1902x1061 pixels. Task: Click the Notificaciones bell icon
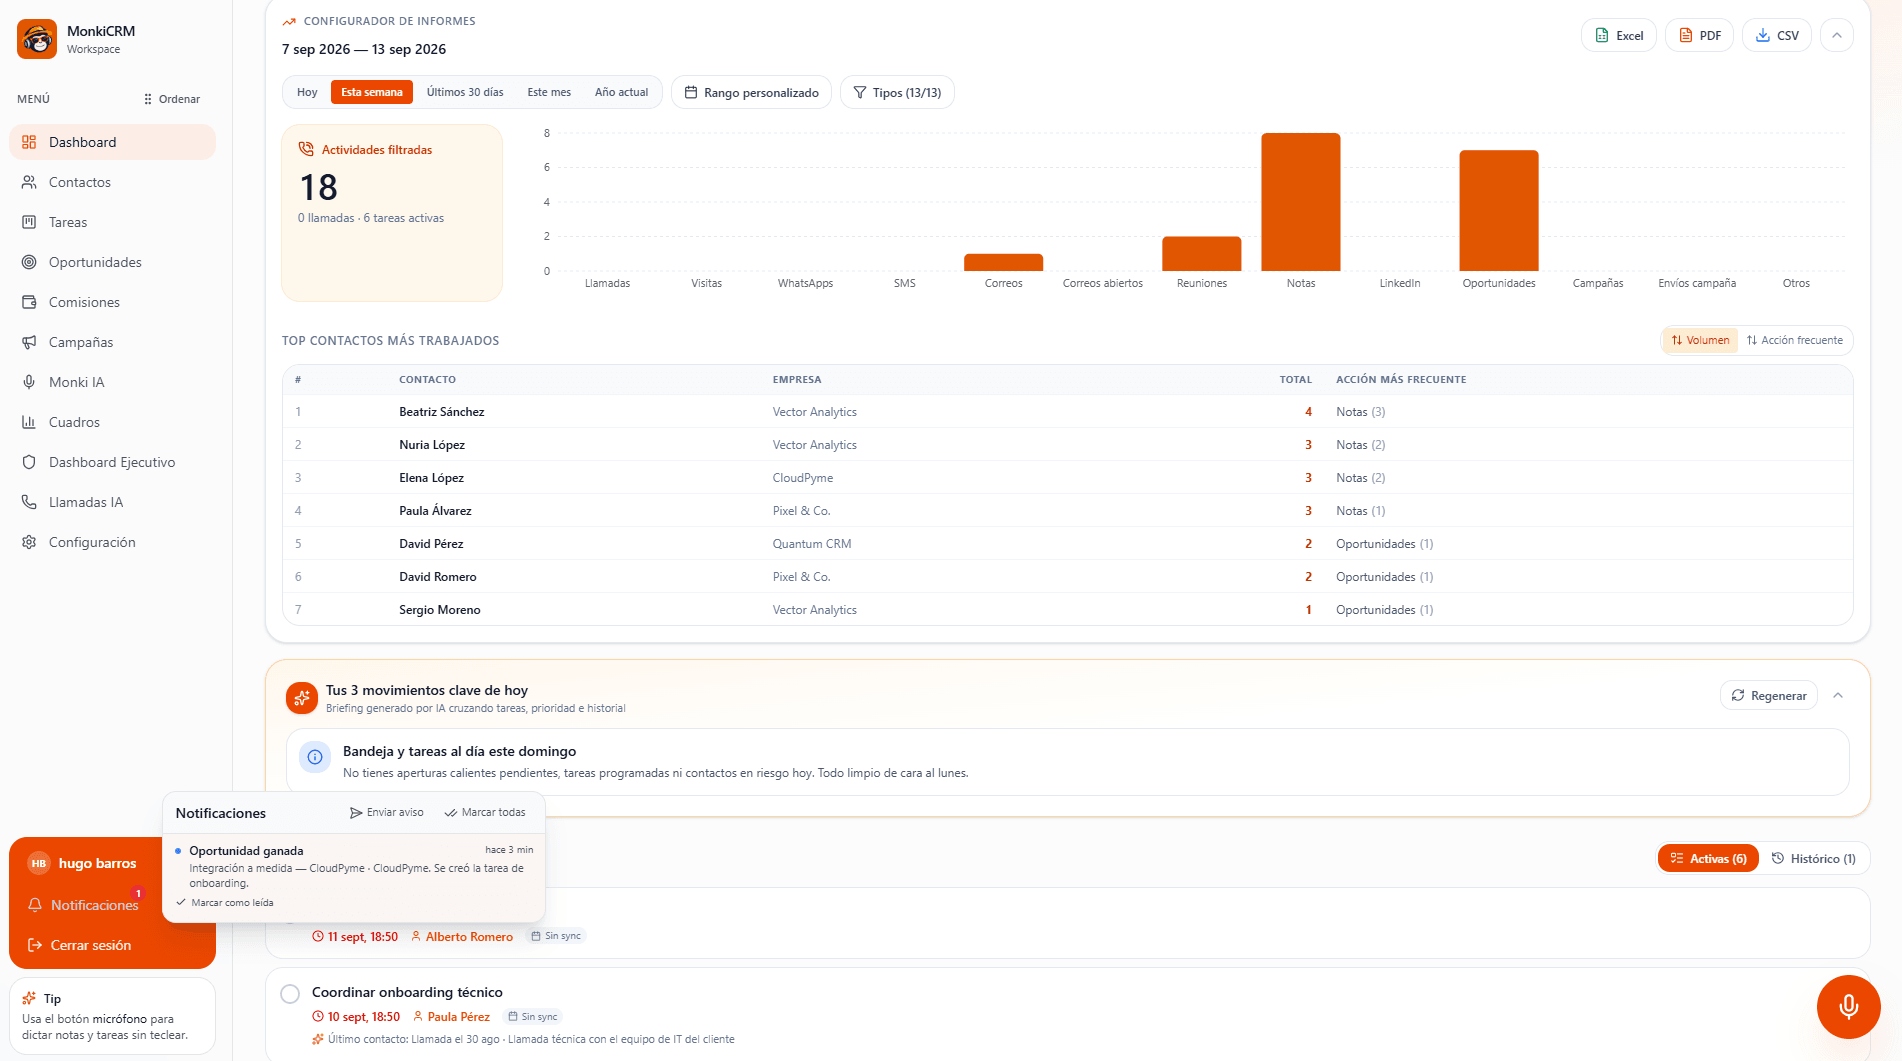click(x=35, y=905)
